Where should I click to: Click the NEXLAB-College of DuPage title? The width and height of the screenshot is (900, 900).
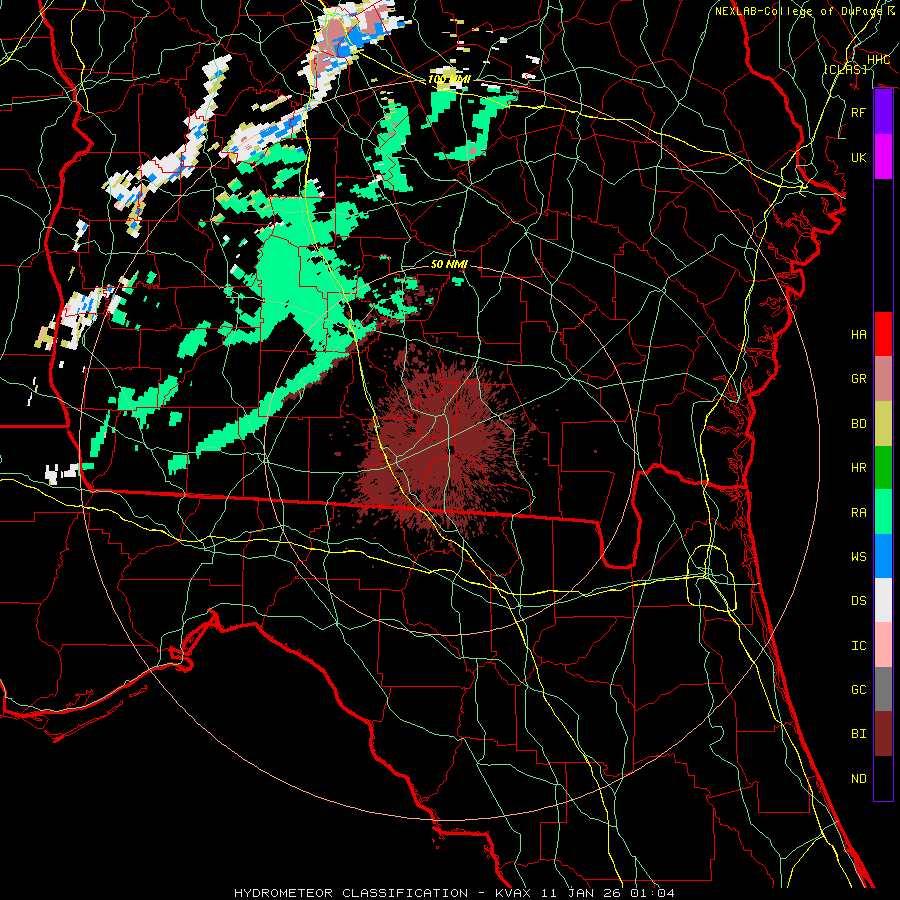point(801,11)
